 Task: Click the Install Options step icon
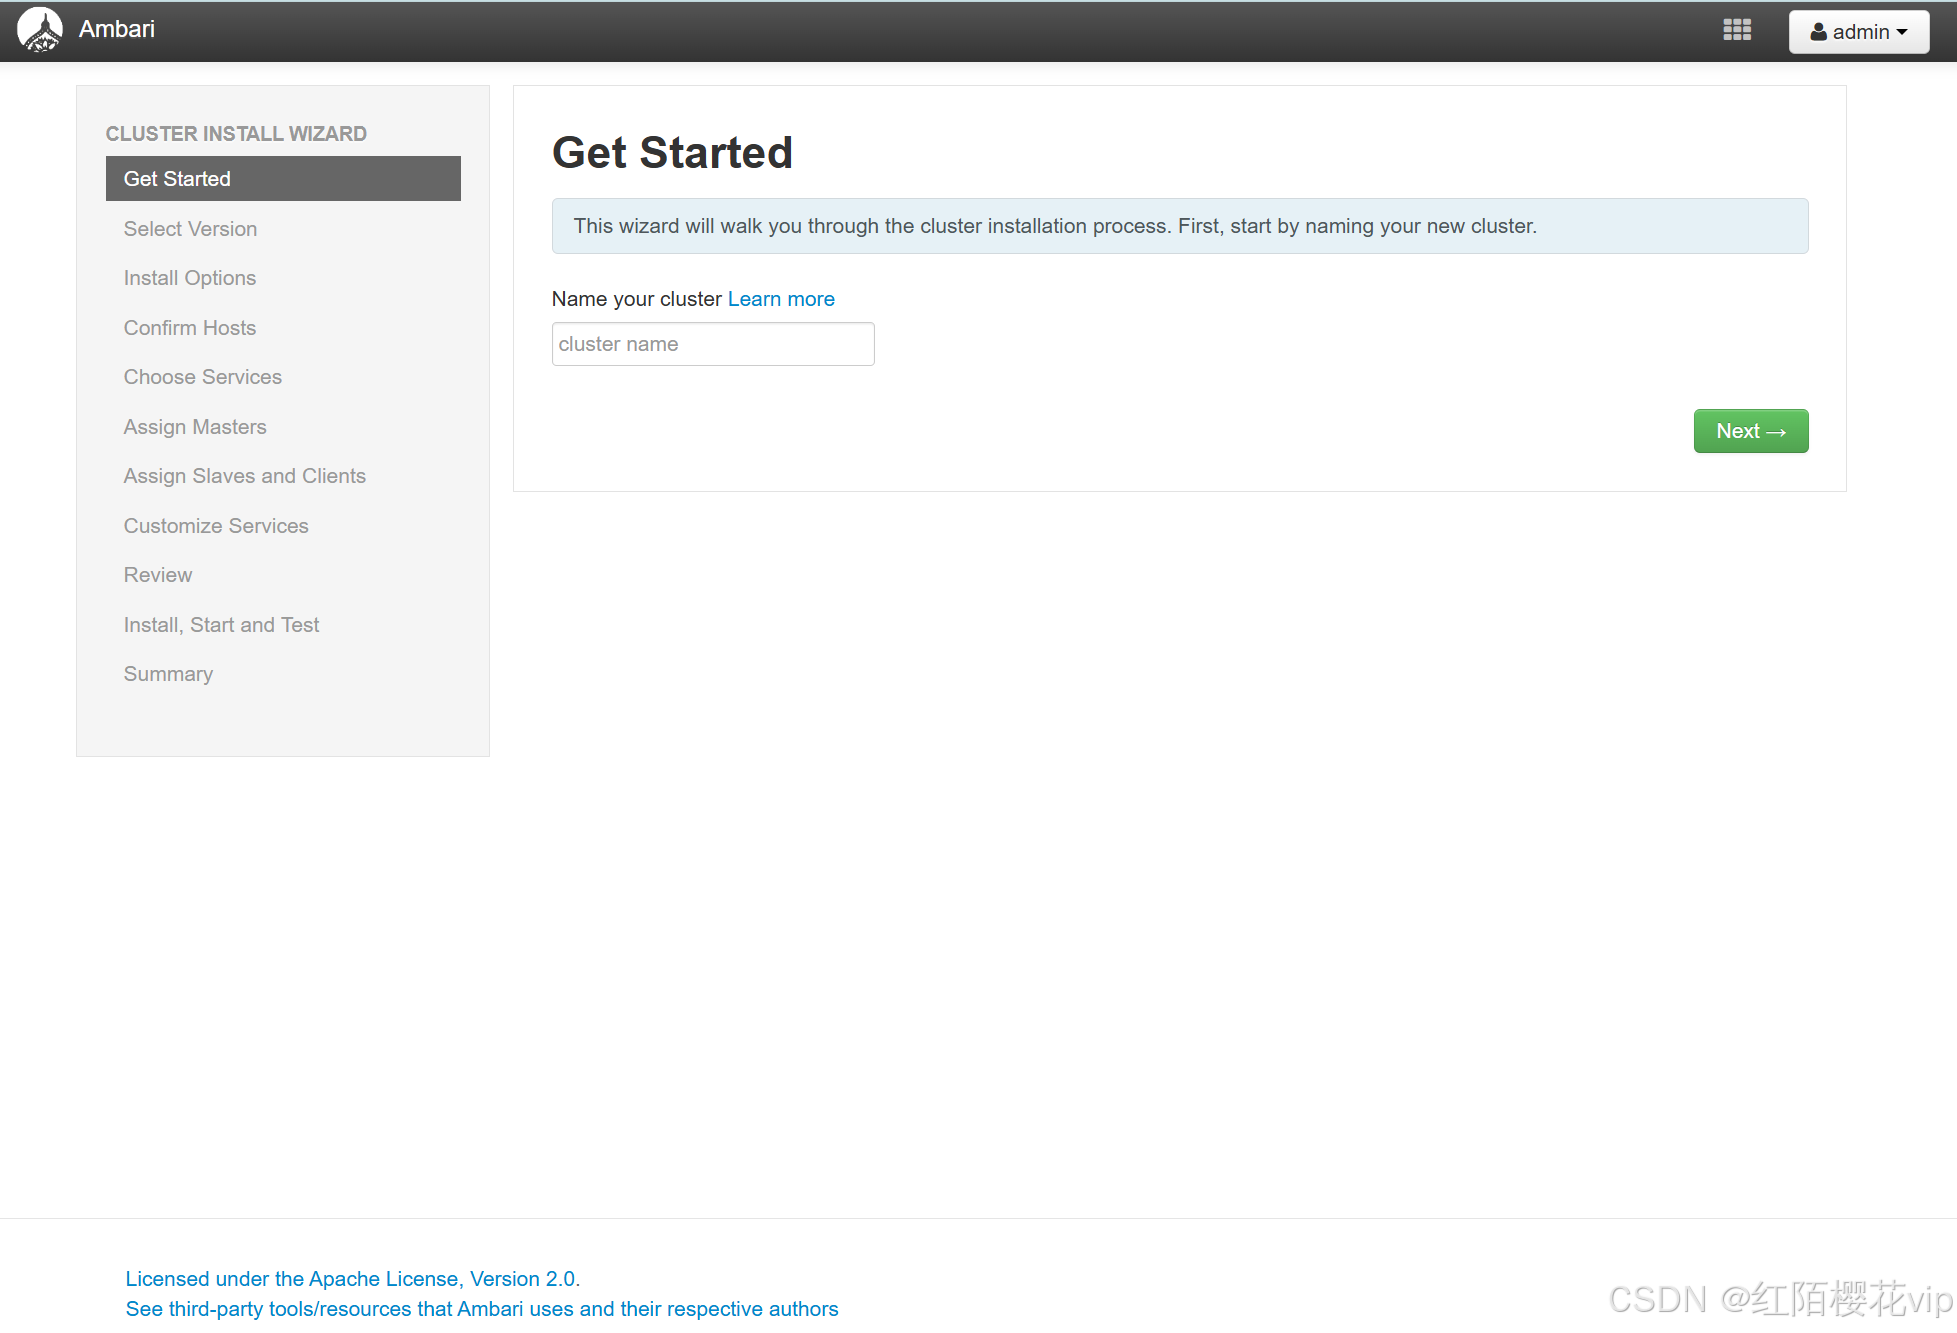tap(189, 277)
